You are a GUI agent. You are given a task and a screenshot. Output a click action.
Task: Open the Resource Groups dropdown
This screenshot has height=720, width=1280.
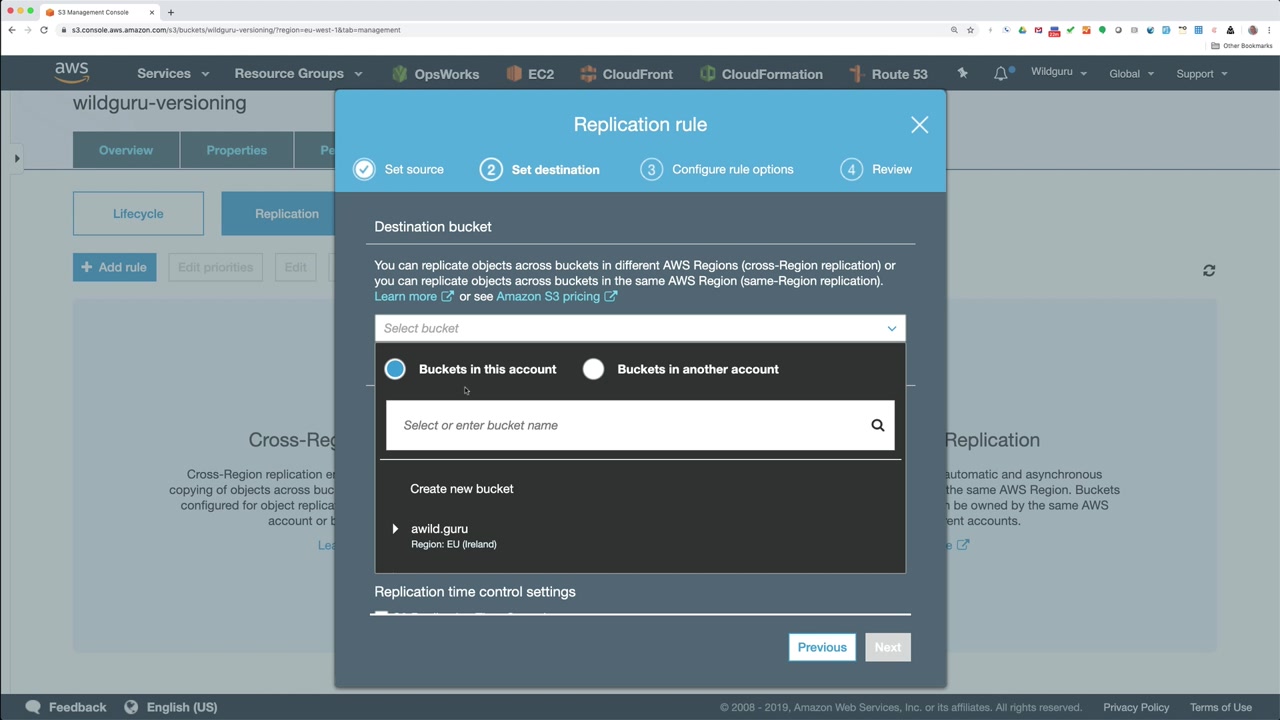click(x=298, y=74)
